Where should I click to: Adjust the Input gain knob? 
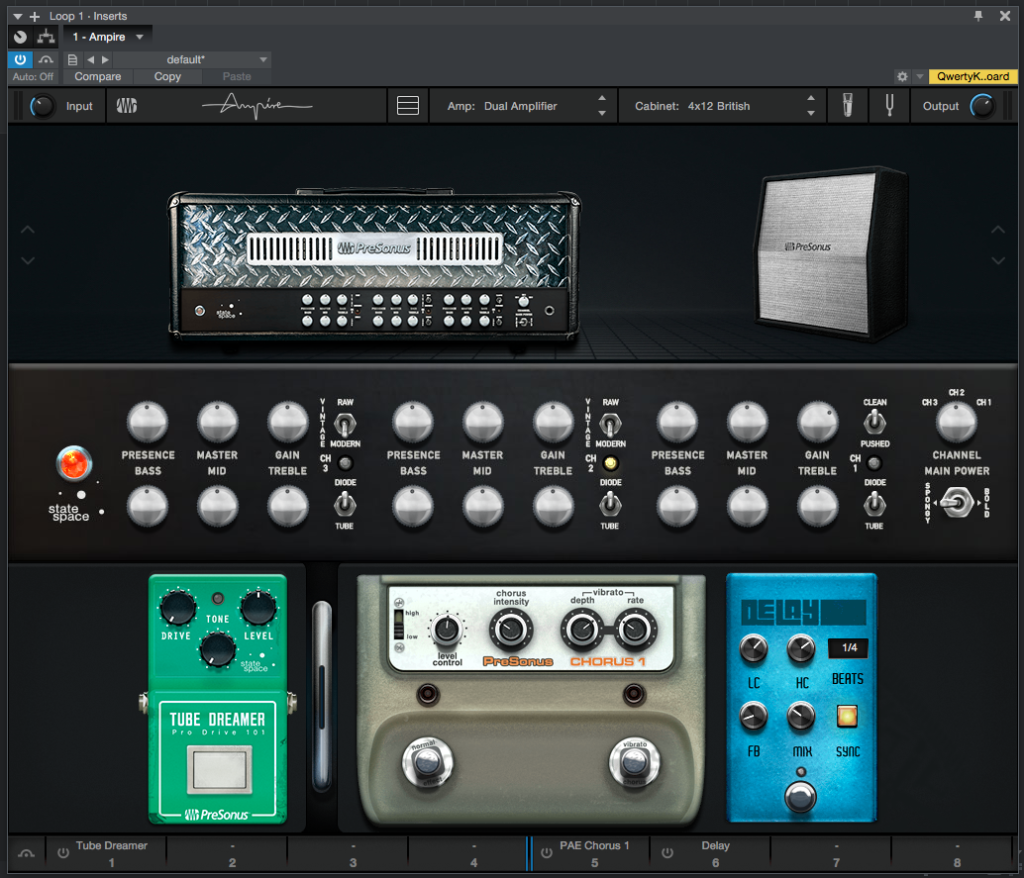(42, 106)
